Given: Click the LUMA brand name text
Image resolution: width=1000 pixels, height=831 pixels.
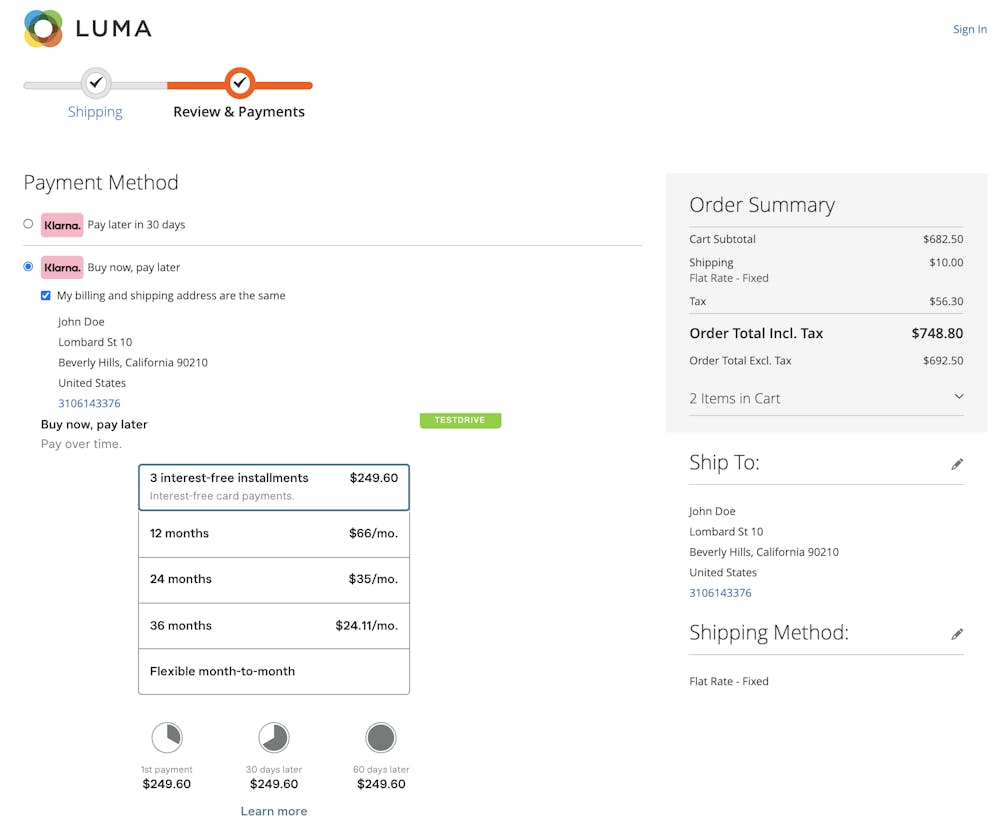Looking at the screenshot, I should tap(114, 29).
